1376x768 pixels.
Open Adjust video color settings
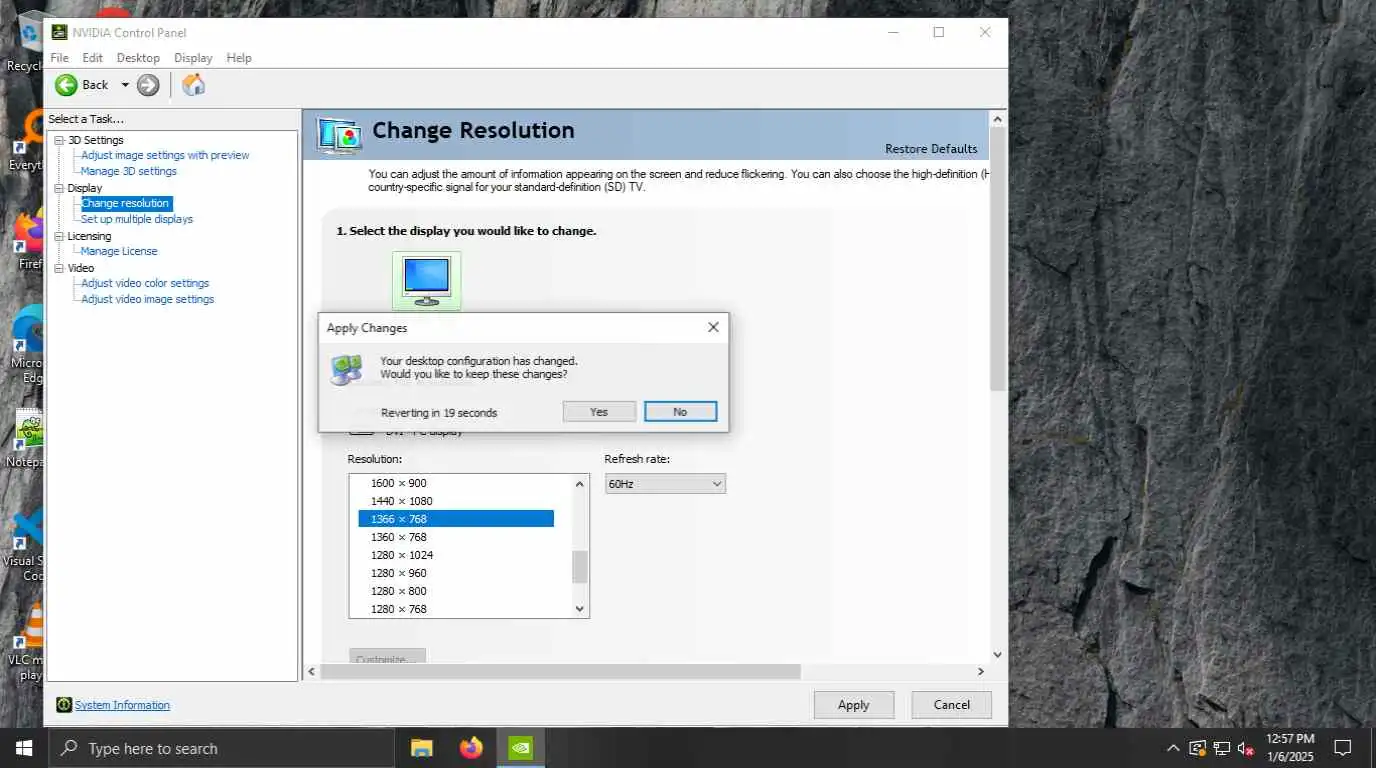click(145, 283)
